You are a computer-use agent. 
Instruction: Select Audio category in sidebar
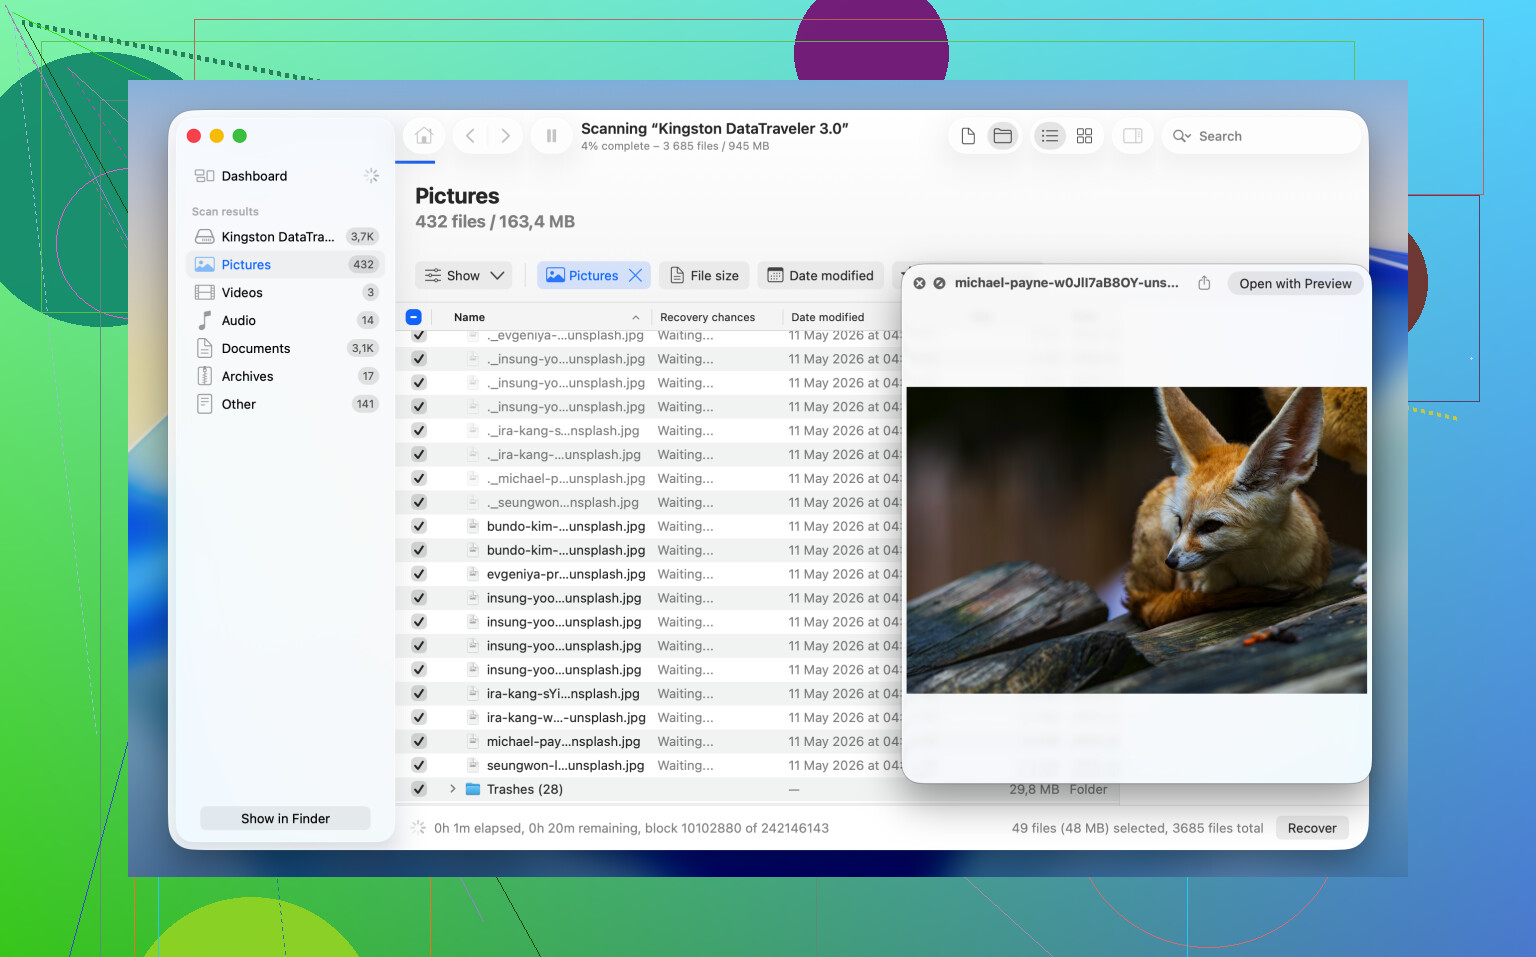pyautogui.click(x=285, y=321)
